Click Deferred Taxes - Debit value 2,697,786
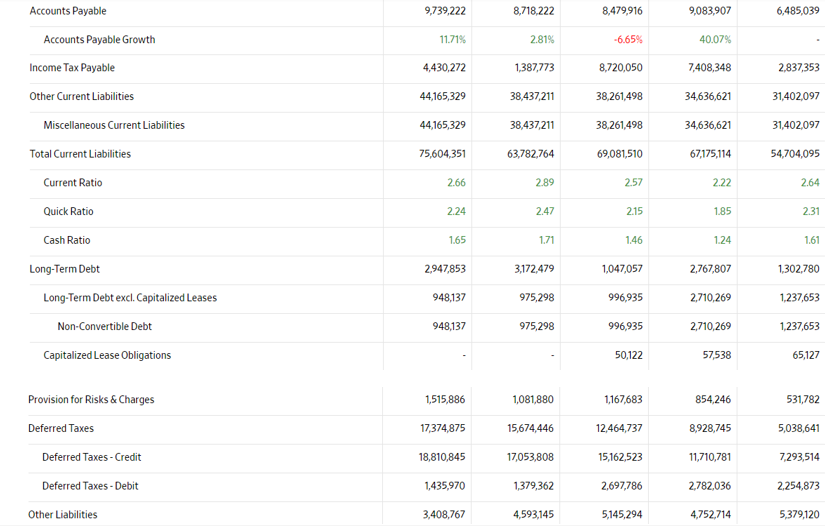 (622, 486)
